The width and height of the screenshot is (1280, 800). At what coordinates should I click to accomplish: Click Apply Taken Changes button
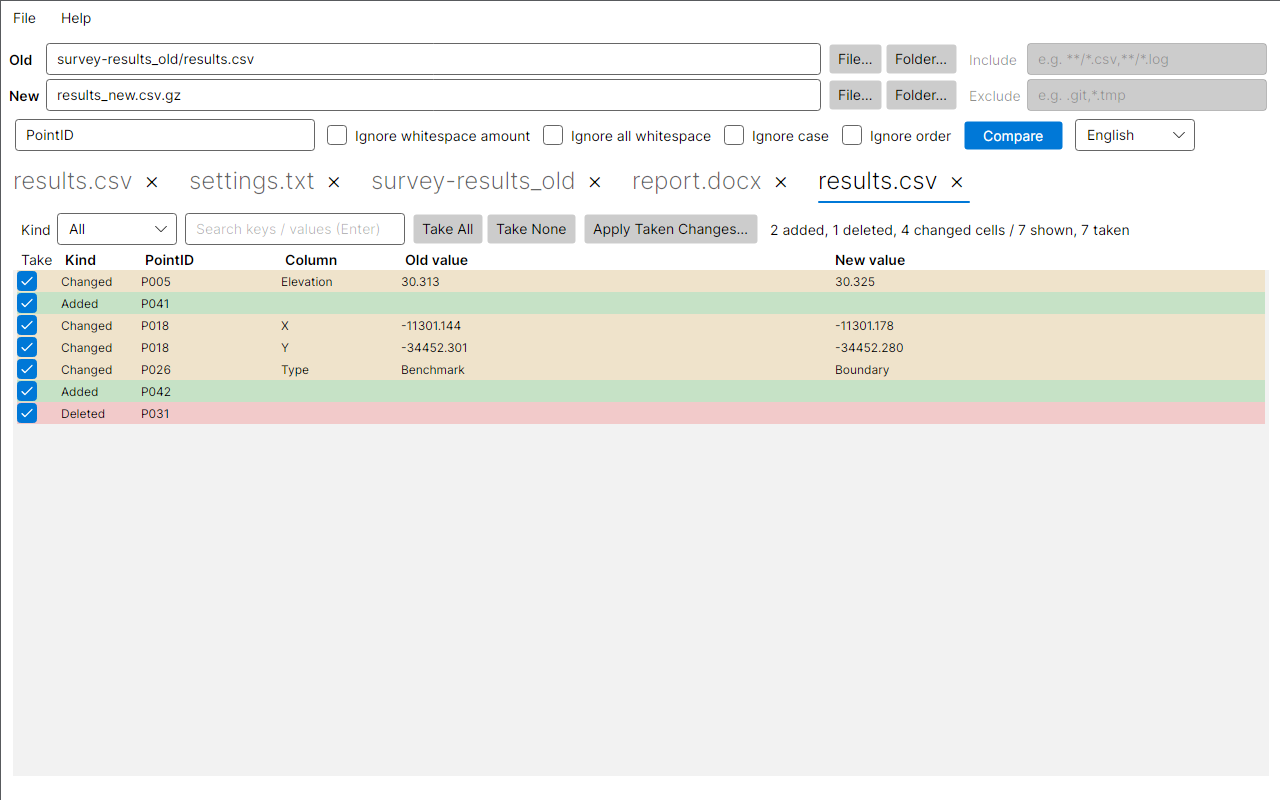click(x=671, y=229)
